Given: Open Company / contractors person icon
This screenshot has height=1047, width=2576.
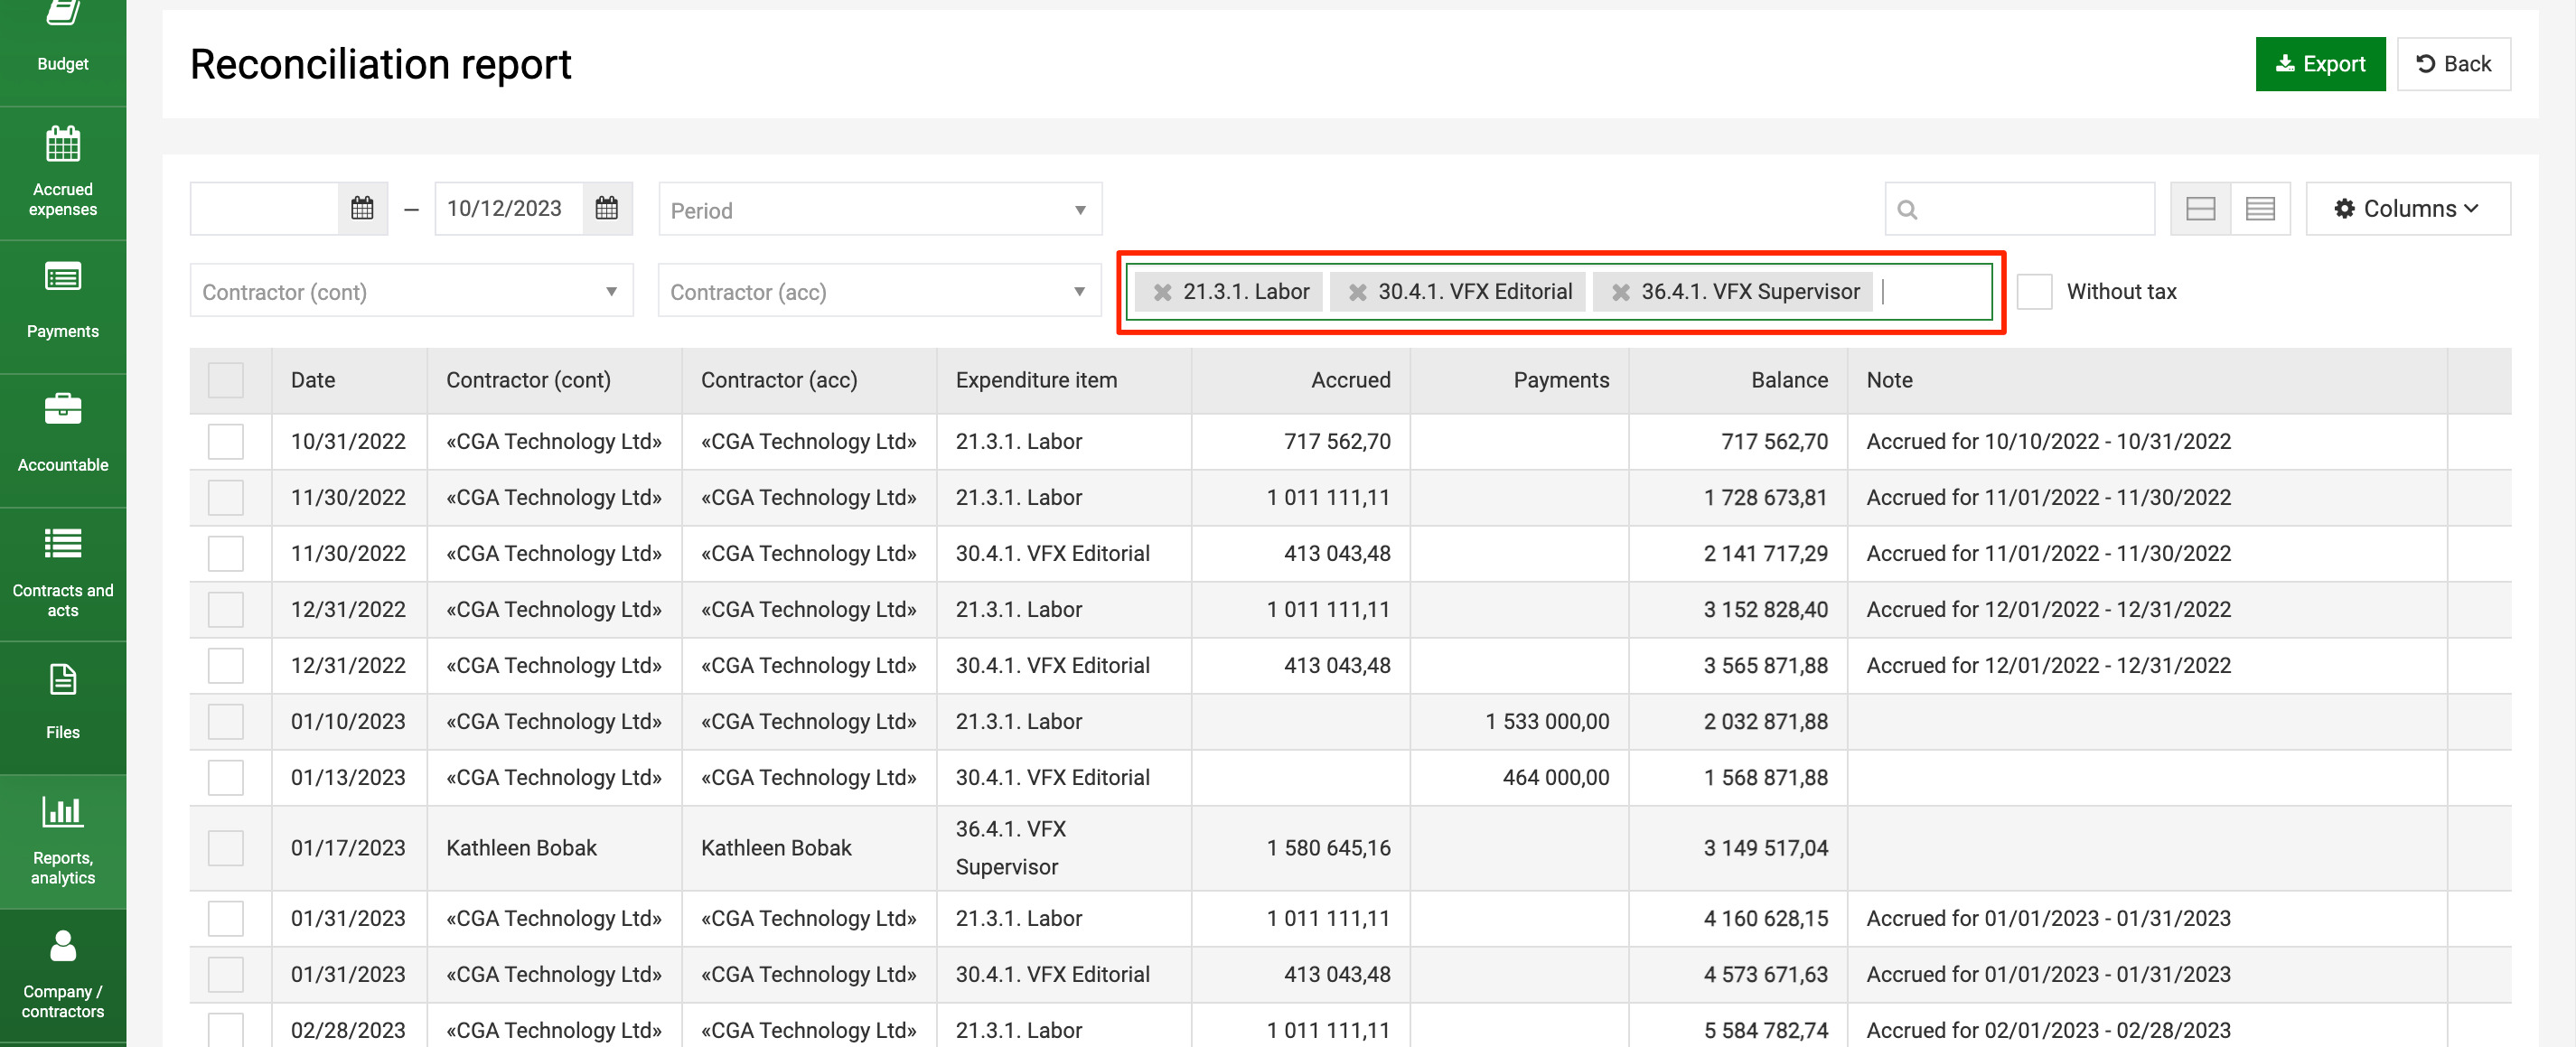Looking at the screenshot, I should tap(62, 945).
